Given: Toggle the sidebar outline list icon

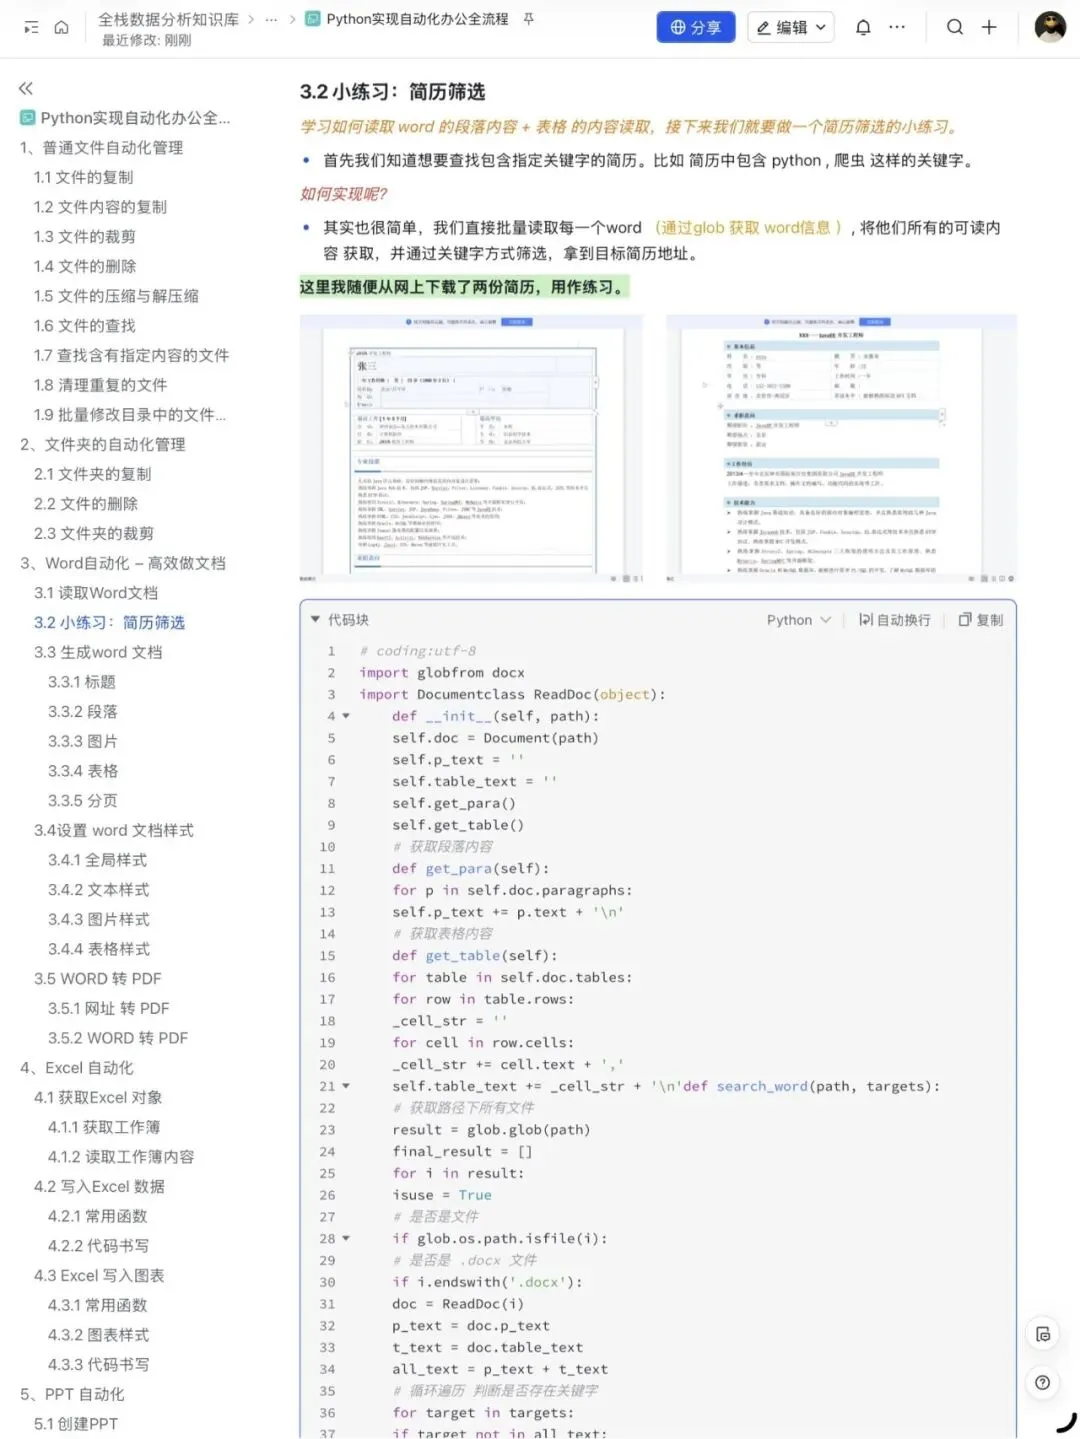Looking at the screenshot, I should (x=31, y=28).
